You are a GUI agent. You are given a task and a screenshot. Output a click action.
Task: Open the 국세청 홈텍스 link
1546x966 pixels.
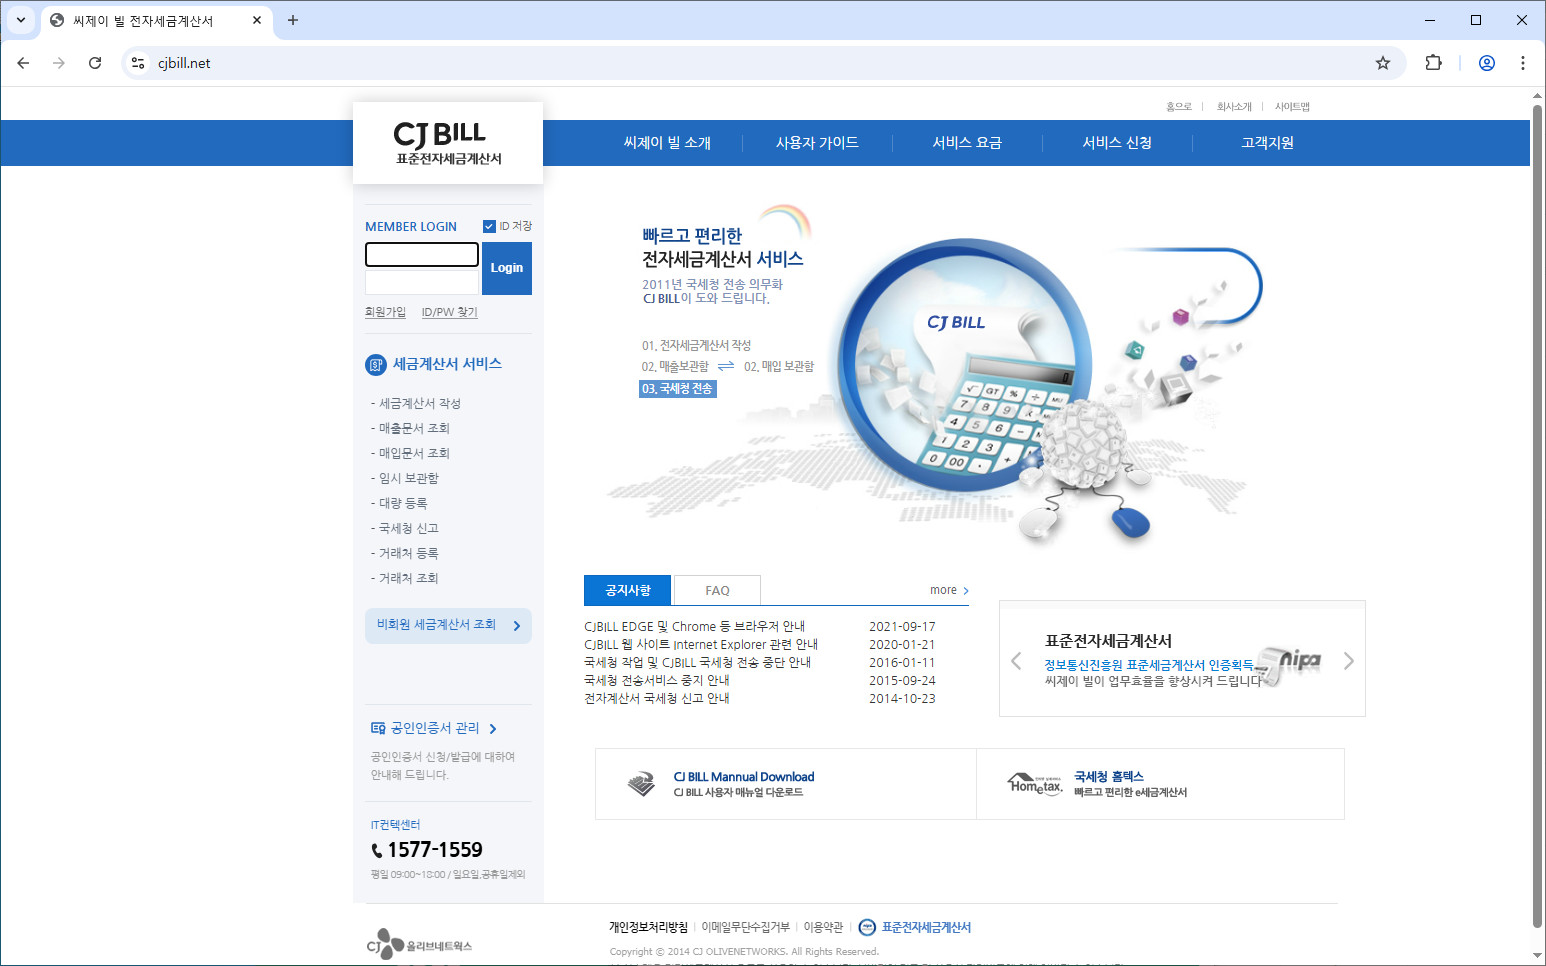tap(1108, 777)
